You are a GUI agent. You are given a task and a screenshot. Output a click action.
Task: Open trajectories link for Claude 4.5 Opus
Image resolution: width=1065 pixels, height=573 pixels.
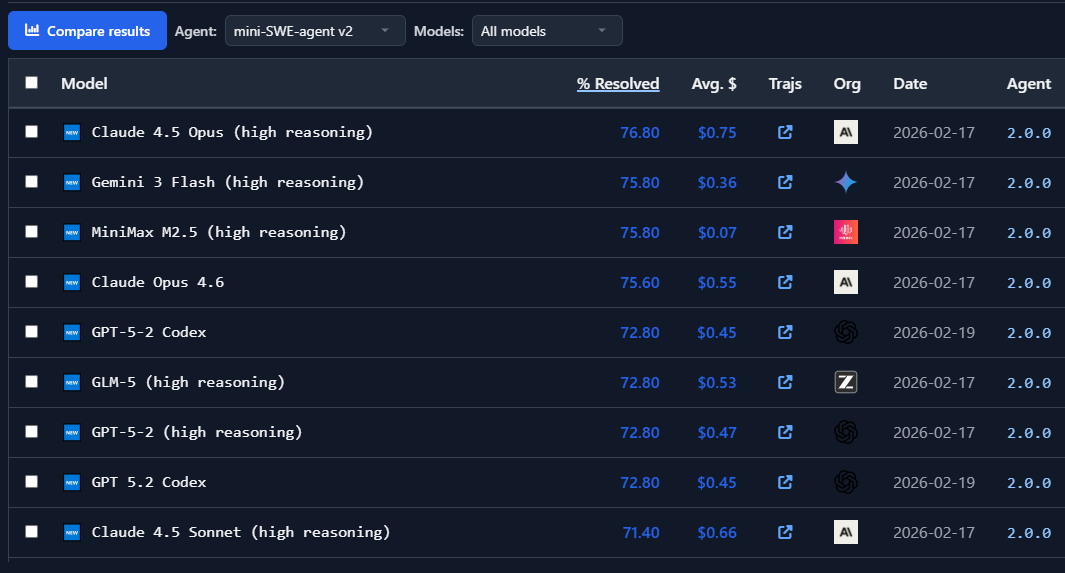click(785, 132)
